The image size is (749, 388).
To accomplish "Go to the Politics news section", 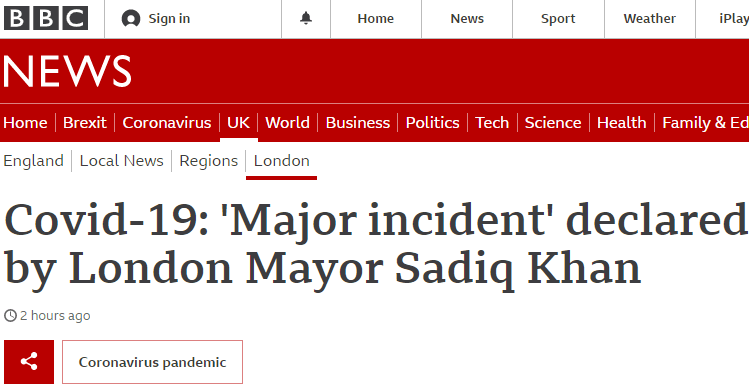I will tap(432, 123).
